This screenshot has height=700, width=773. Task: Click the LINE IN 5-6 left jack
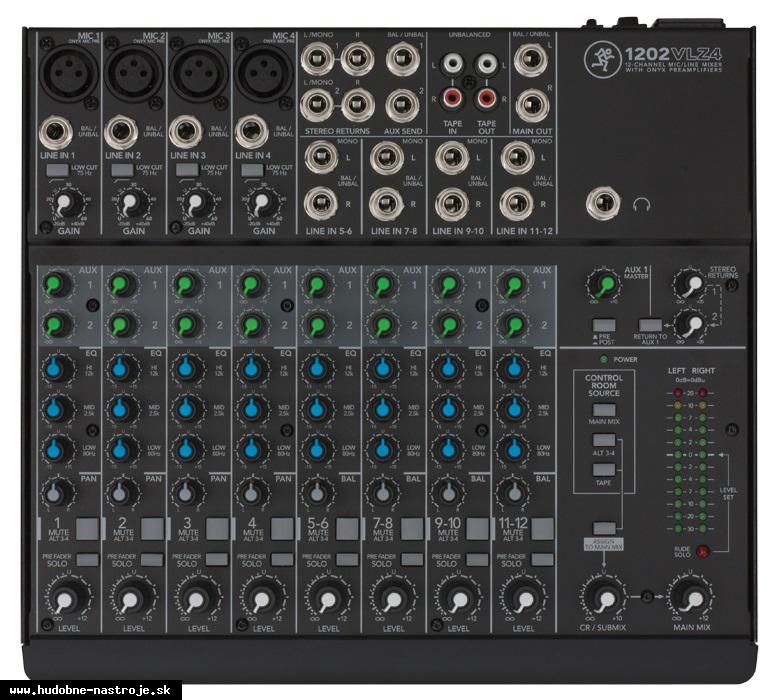[321, 157]
